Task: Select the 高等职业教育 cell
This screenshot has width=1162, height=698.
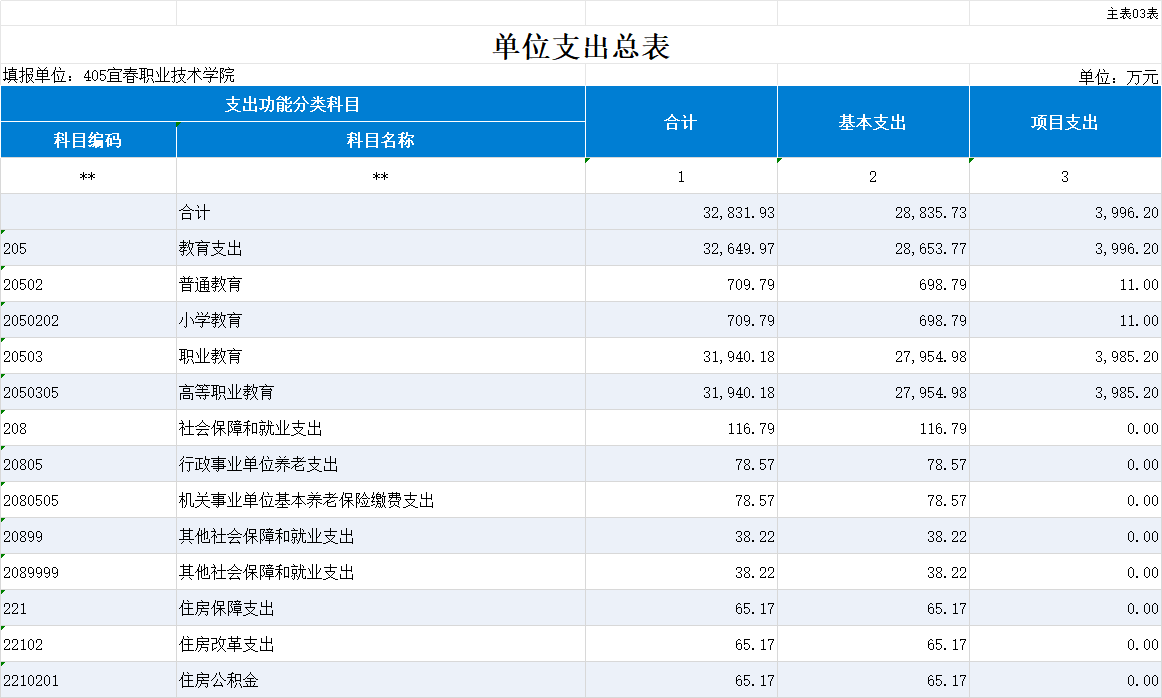Action: [x=226, y=393]
